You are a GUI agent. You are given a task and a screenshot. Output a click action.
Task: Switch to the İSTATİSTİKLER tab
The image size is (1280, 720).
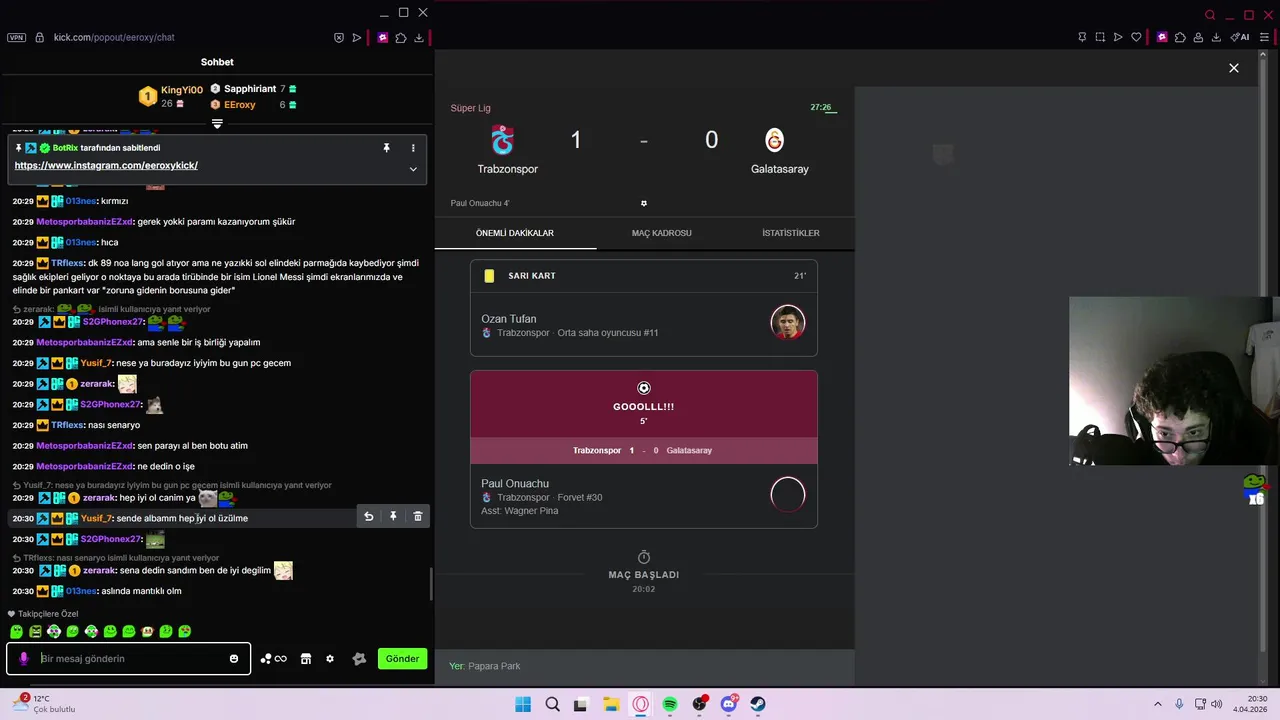(791, 233)
